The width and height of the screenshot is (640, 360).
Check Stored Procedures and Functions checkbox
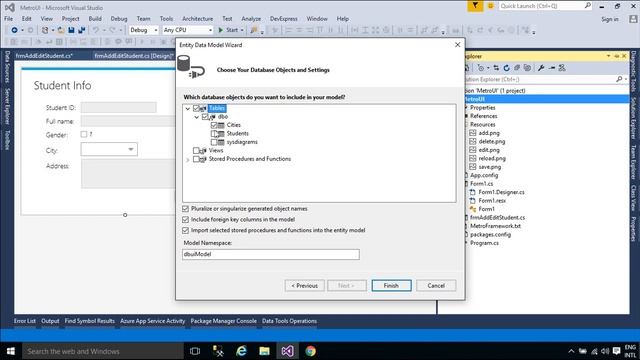196,159
